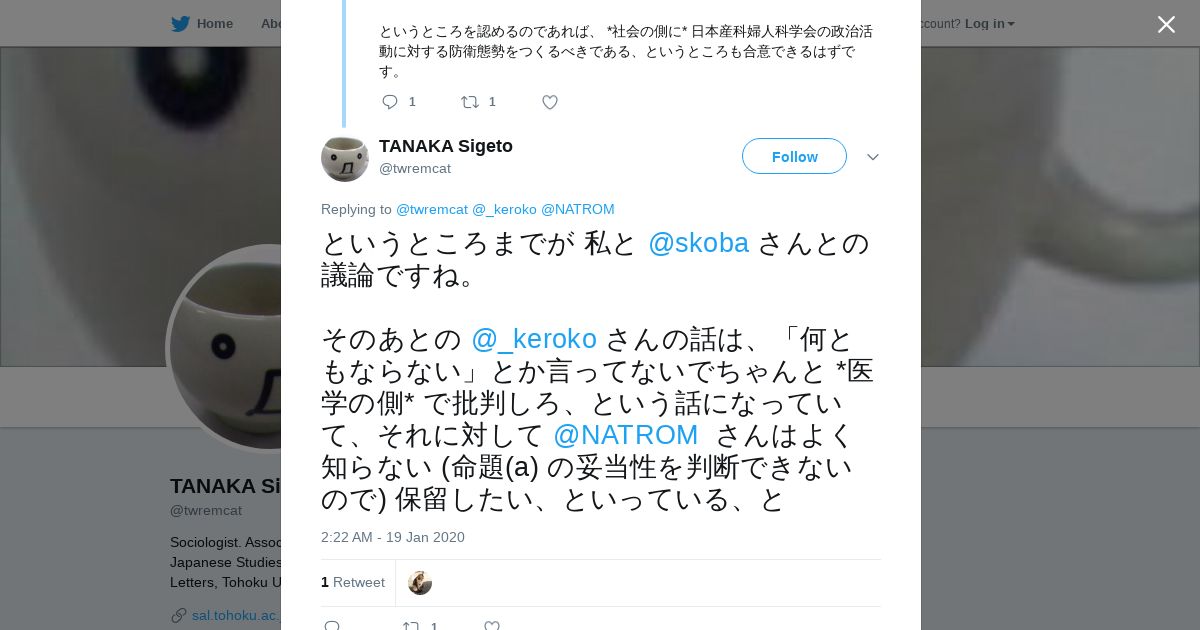Image resolution: width=1200 pixels, height=630 pixels.
Task: Go to Home in the top navigation
Action: coord(214,24)
